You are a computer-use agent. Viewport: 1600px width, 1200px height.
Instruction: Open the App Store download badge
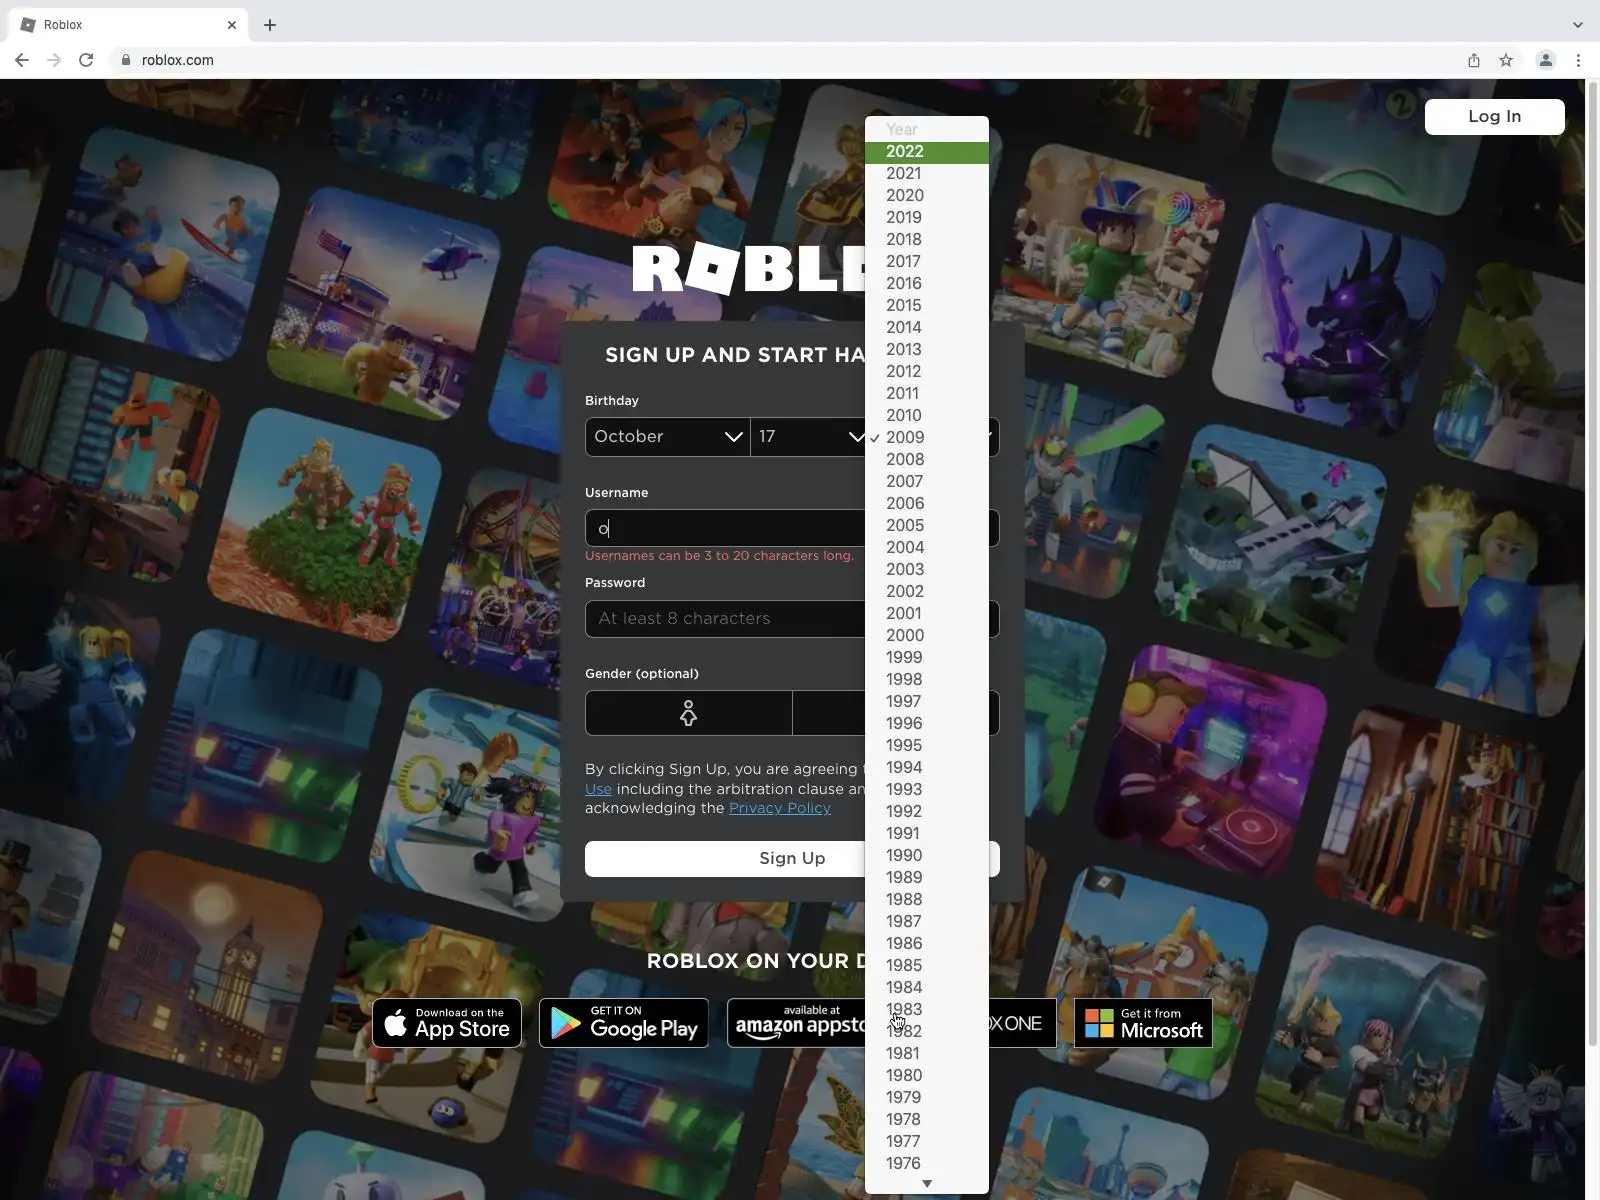tap(447, 1023)
